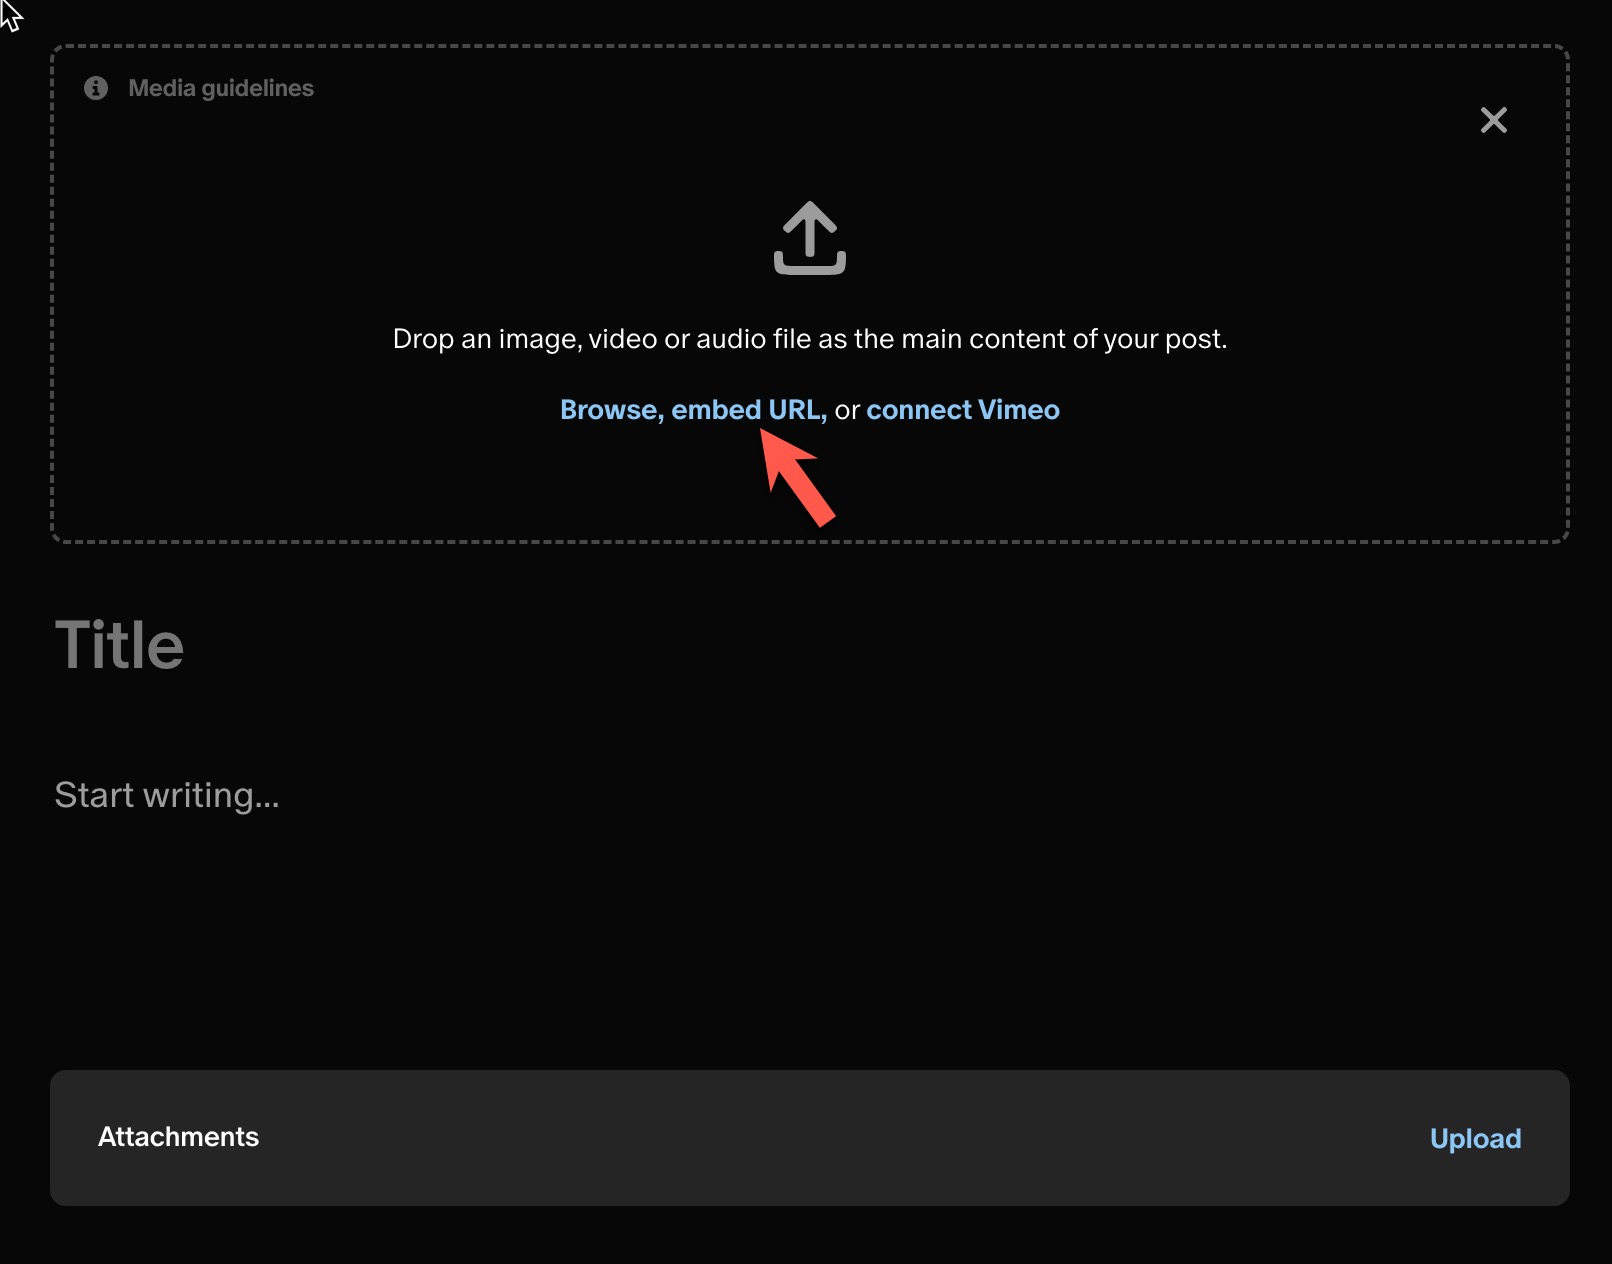Viewport: 1612px width, 1264px height.
Task: Select the Attachments section label
Action: click(178, 1138)
